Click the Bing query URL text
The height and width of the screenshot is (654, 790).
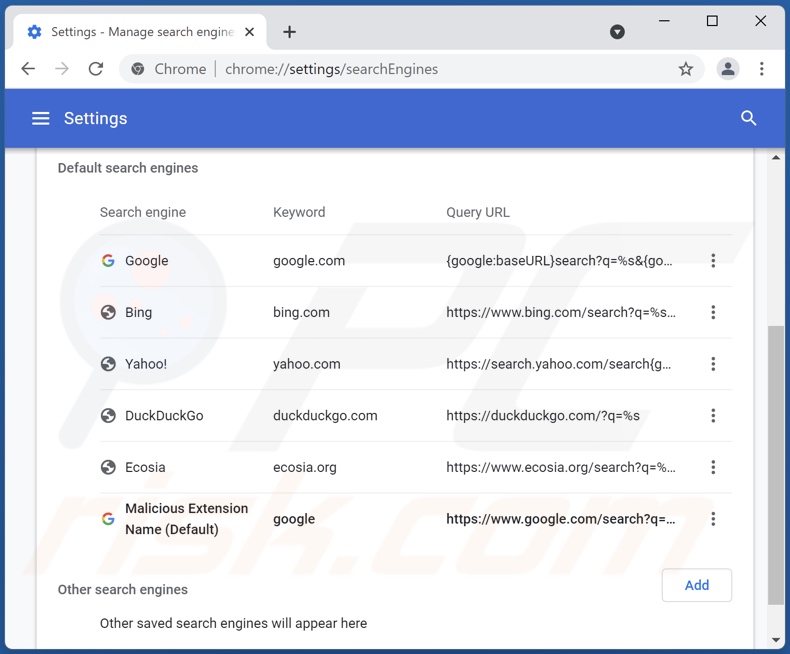pyautogui.click(x=561, y=312)
